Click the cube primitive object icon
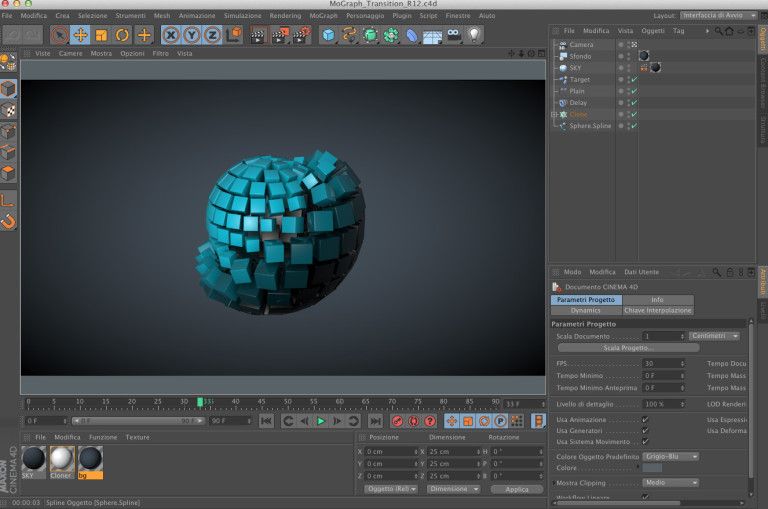This screenshot has width=768, height=509. (x=328, y=35)
